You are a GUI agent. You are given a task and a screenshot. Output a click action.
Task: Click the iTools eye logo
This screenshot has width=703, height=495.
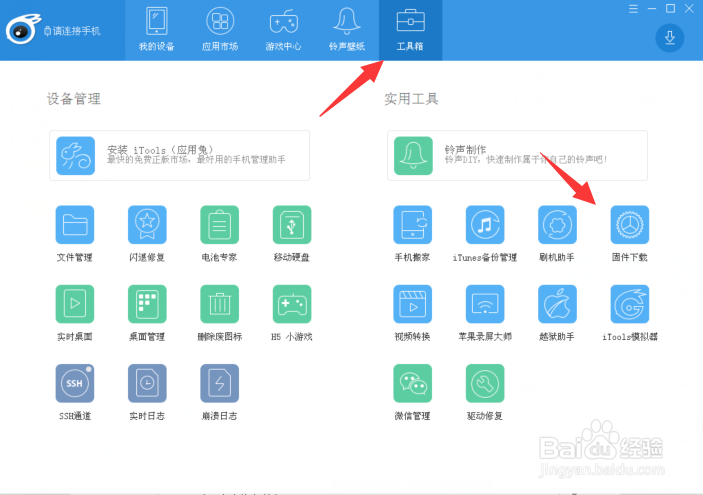(22, 30)
